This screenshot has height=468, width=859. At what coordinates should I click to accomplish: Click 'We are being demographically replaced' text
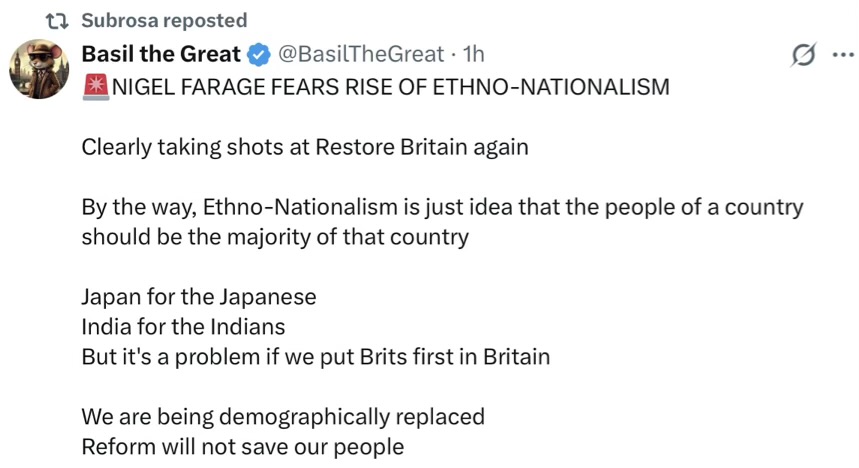(283, 416)
